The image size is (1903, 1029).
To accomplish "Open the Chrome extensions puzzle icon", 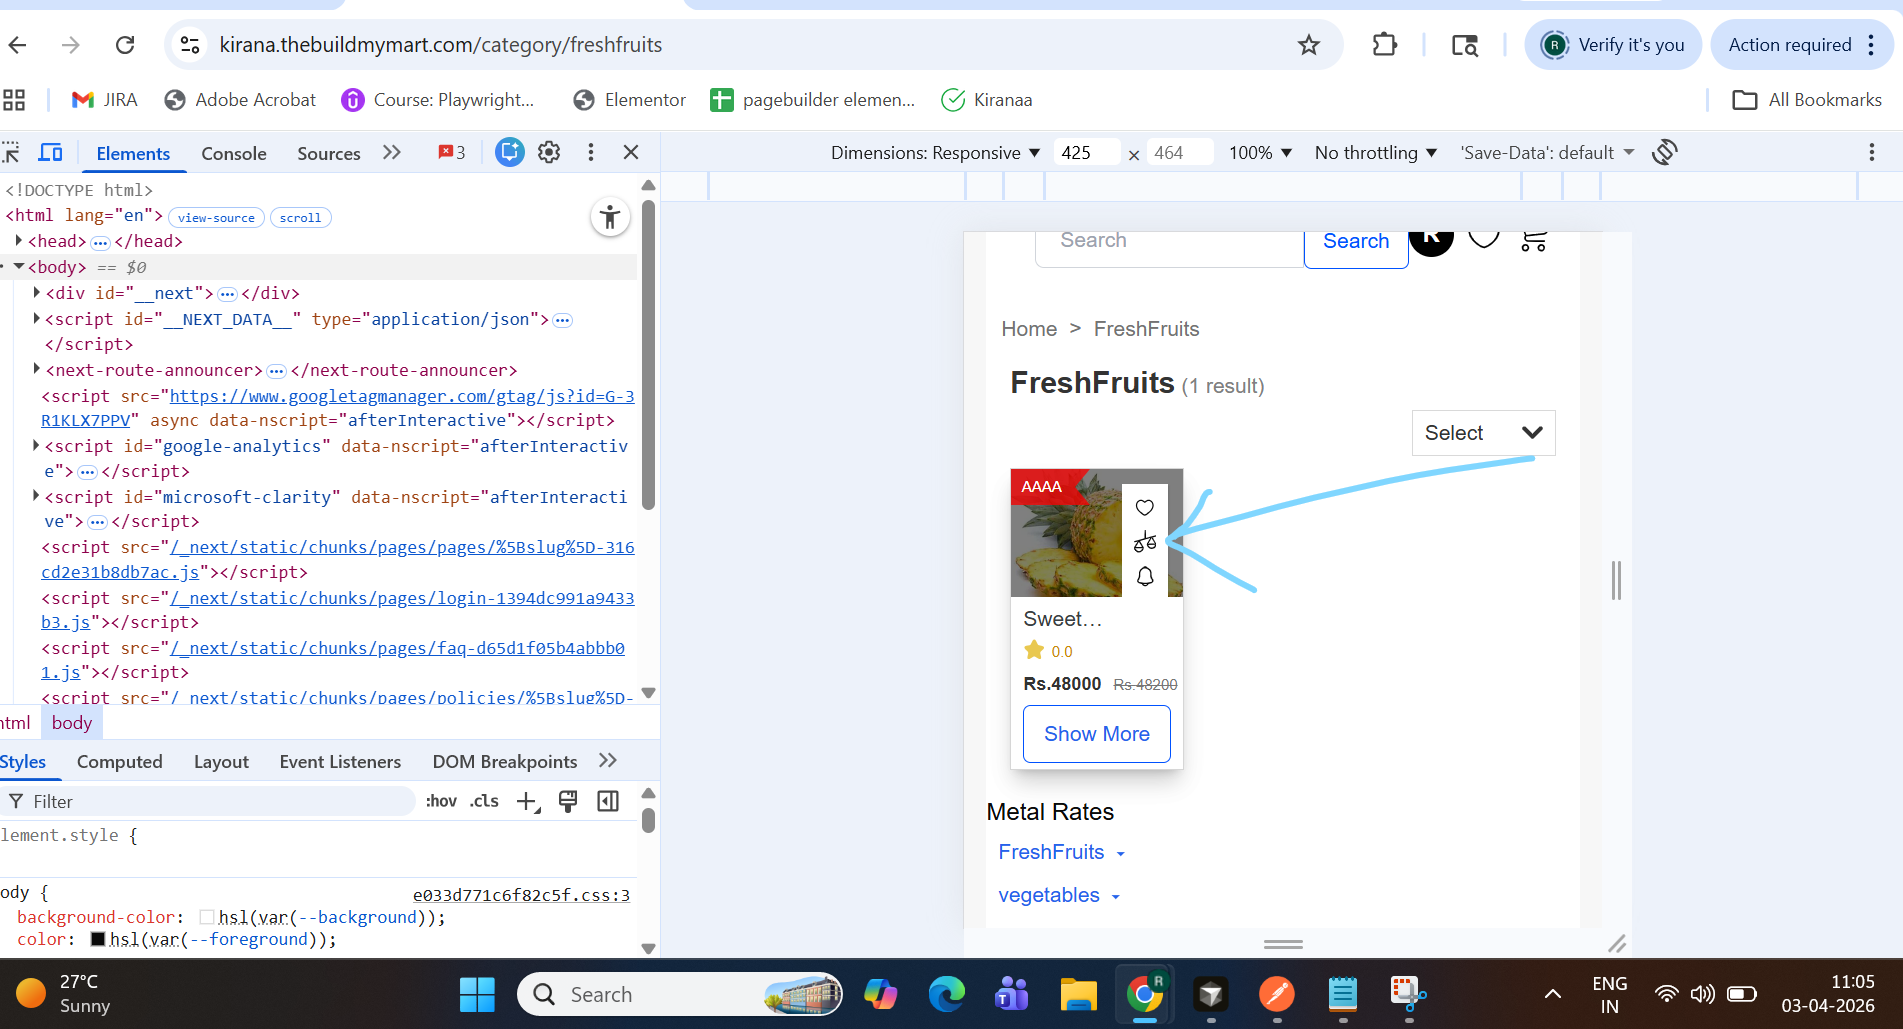I will (x=1385, y=45).
